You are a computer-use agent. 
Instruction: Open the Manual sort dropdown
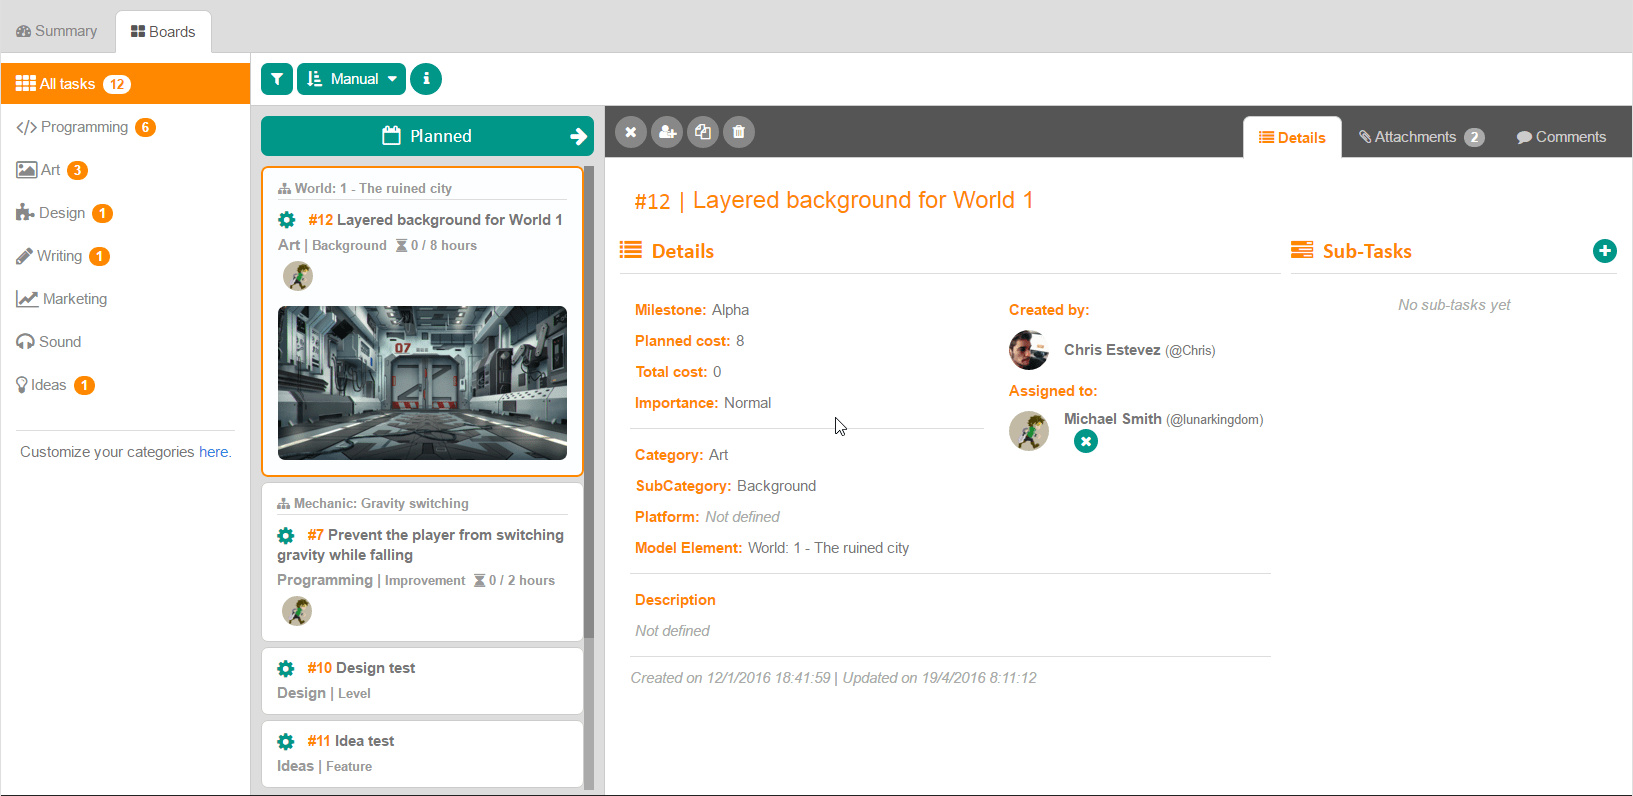351,79
